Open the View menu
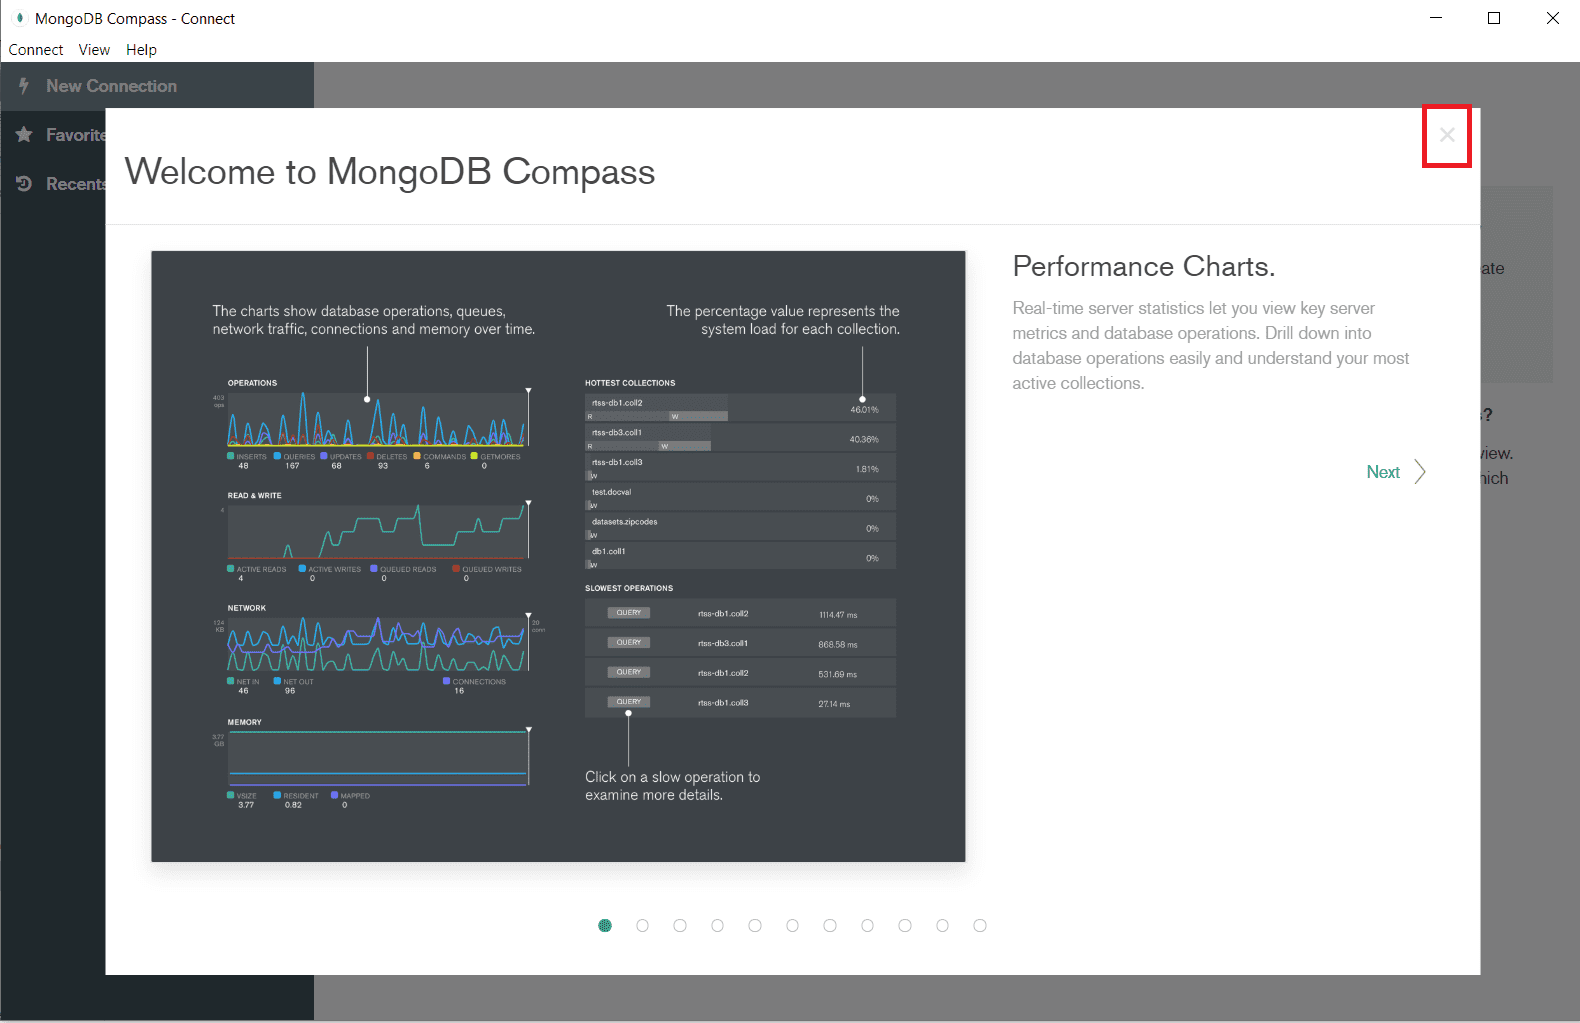 94,50
